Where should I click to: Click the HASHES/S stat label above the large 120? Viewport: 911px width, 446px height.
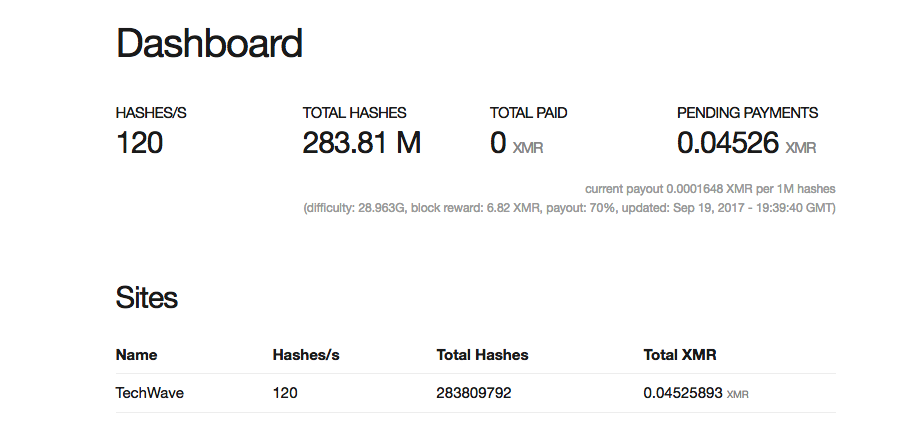151,113
